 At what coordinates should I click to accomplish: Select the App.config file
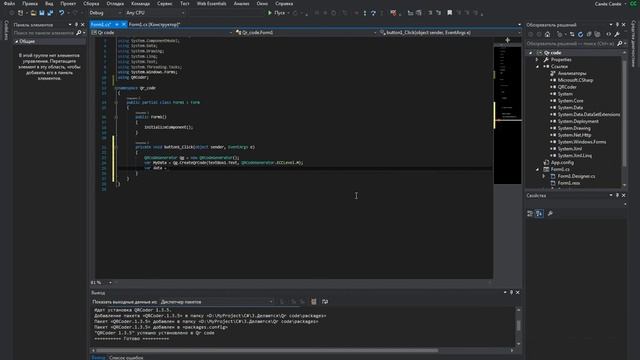562,162
